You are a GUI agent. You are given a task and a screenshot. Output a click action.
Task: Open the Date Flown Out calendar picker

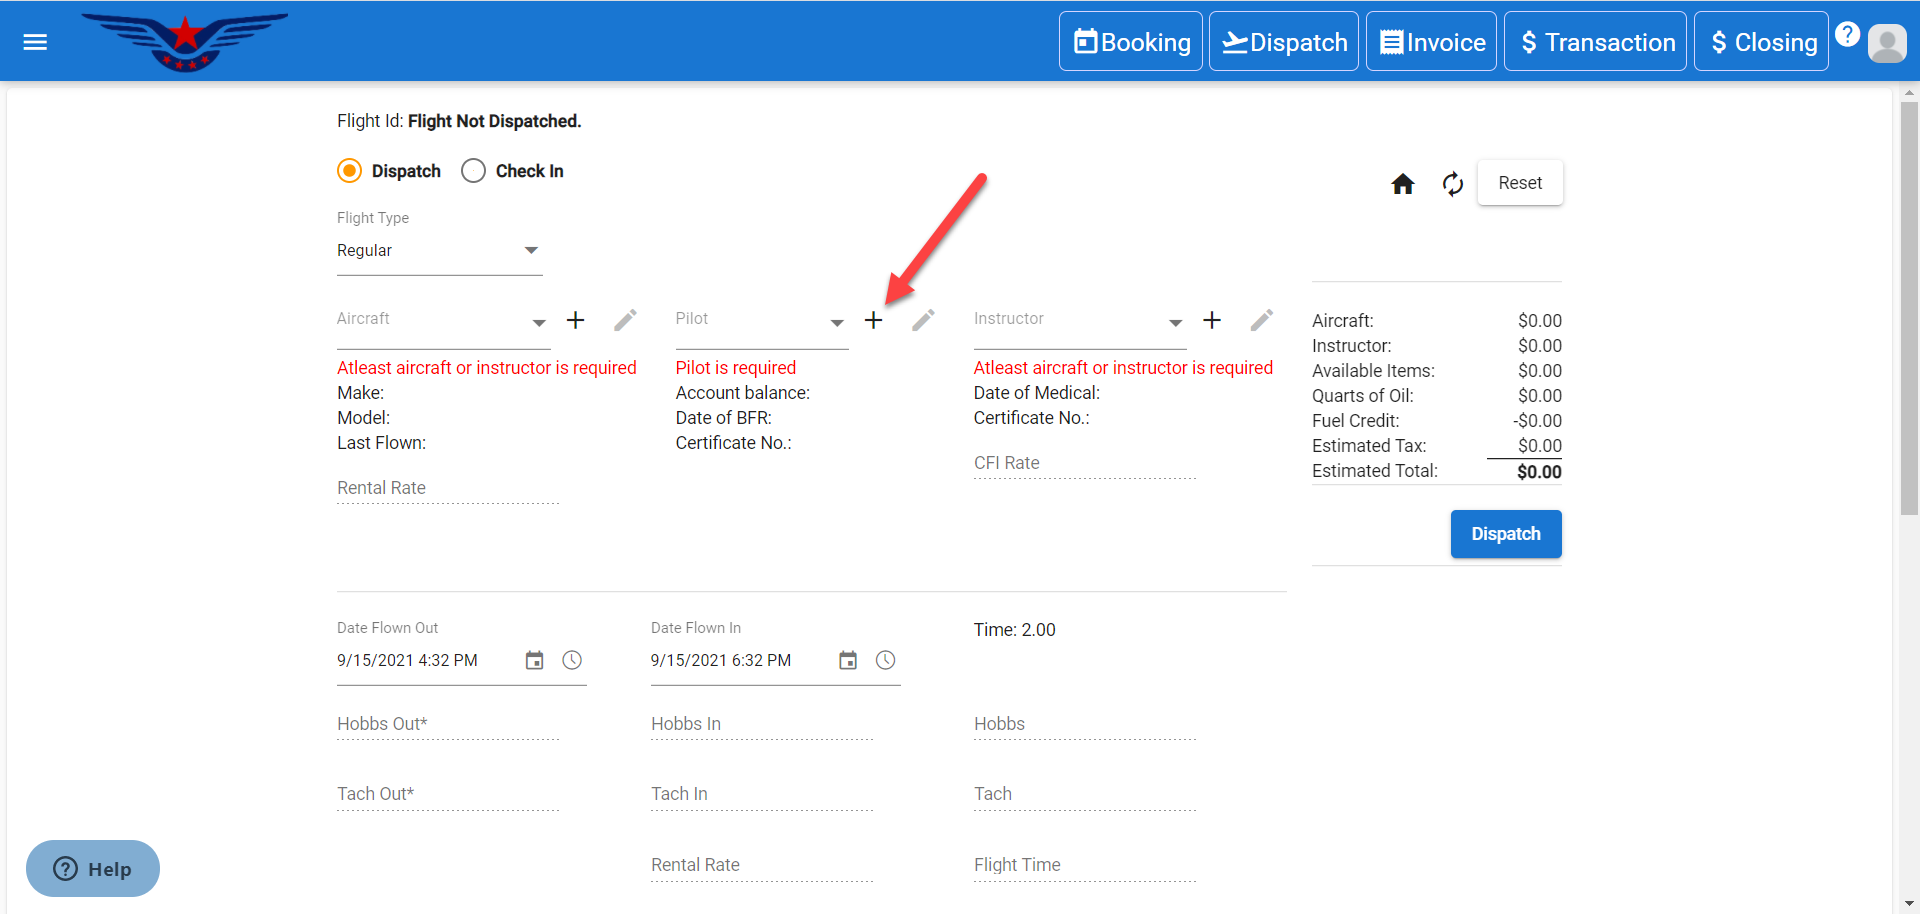point(534,660)
